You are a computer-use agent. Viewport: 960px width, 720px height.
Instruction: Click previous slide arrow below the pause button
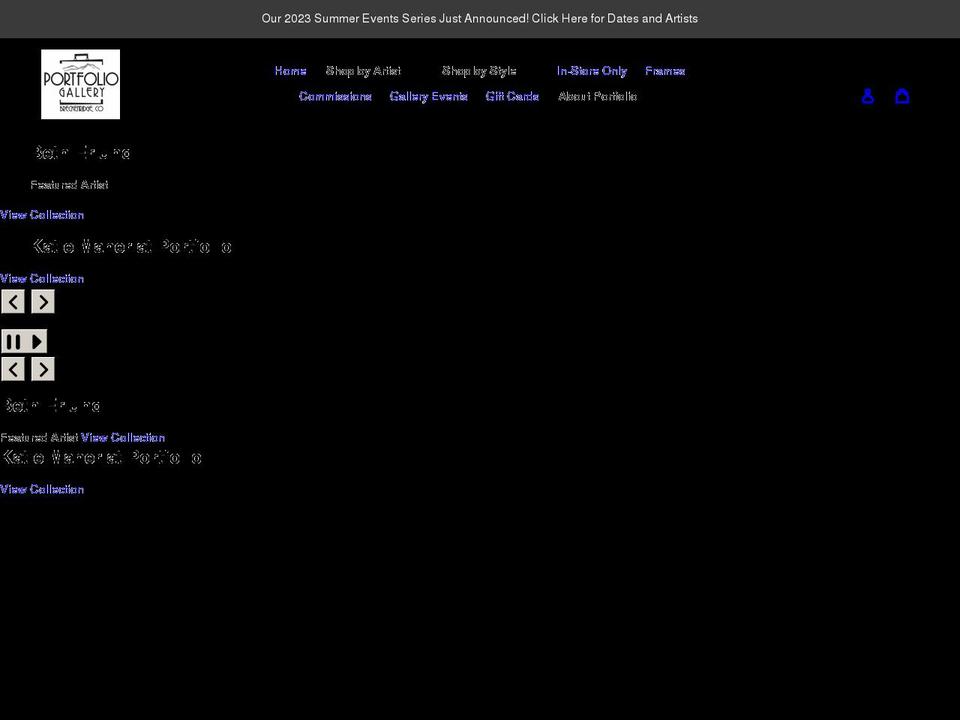click(x=13, y=369)
